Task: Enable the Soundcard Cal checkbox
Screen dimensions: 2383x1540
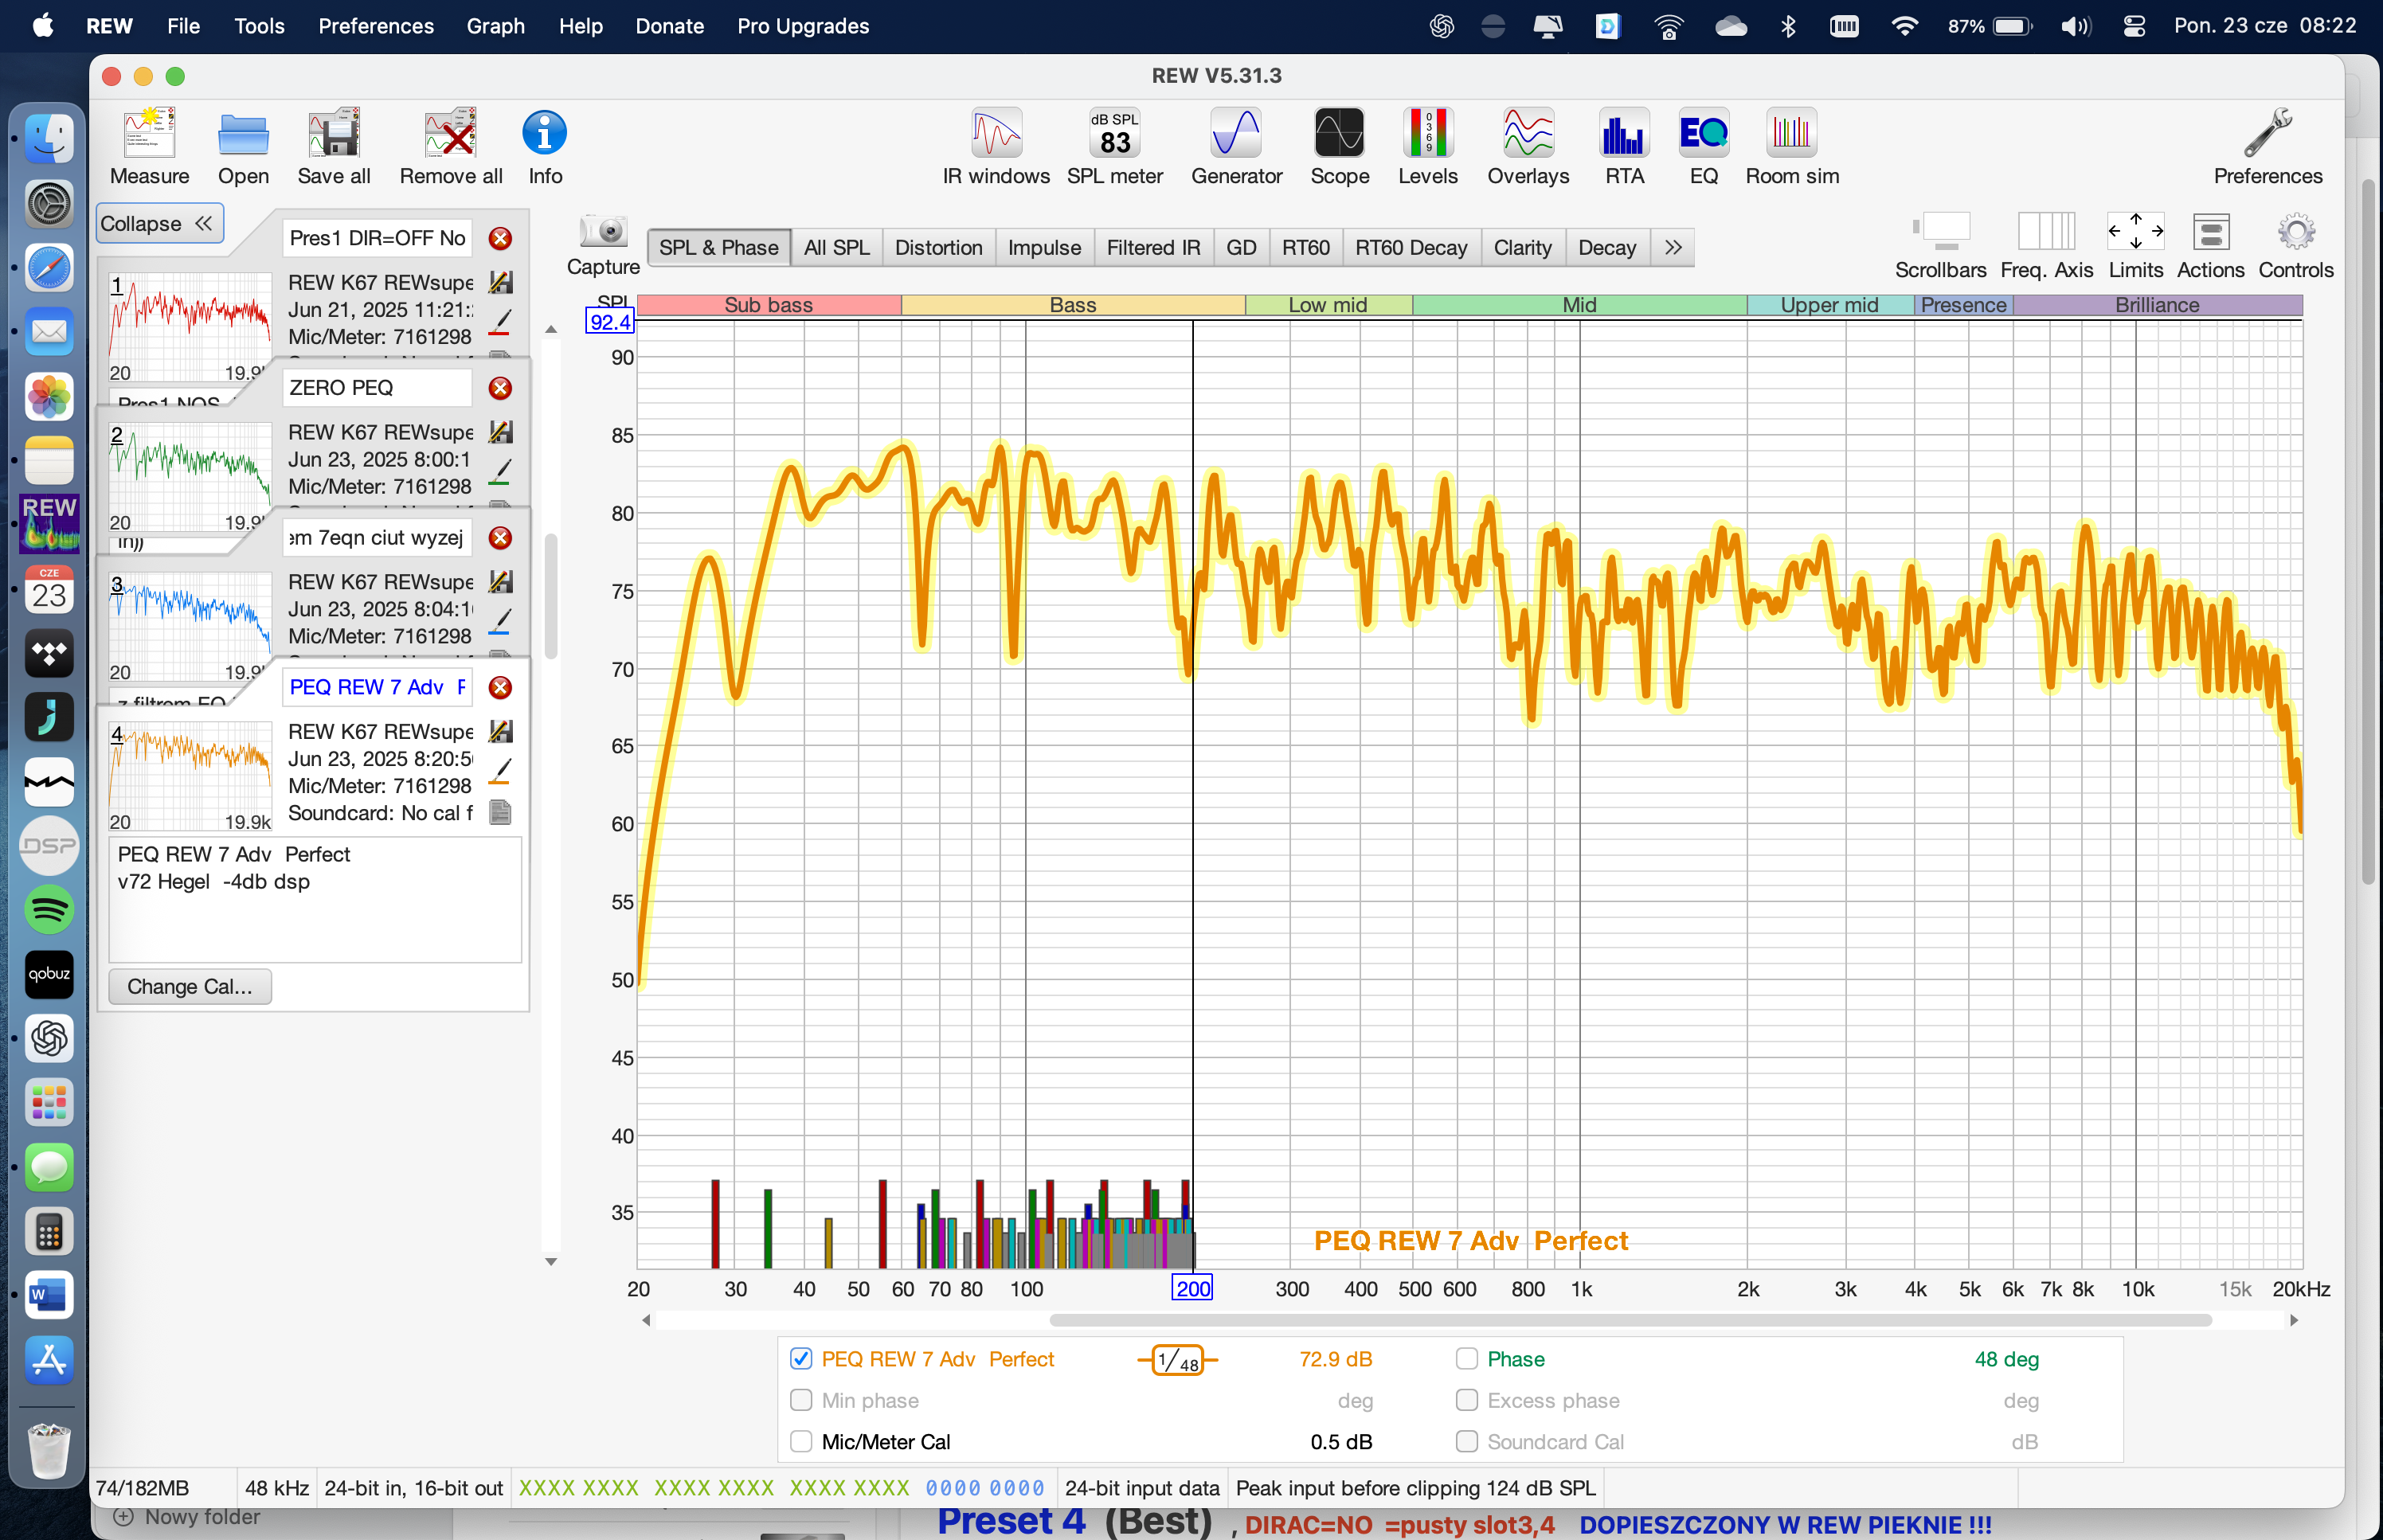Action: [1467, 1441]
